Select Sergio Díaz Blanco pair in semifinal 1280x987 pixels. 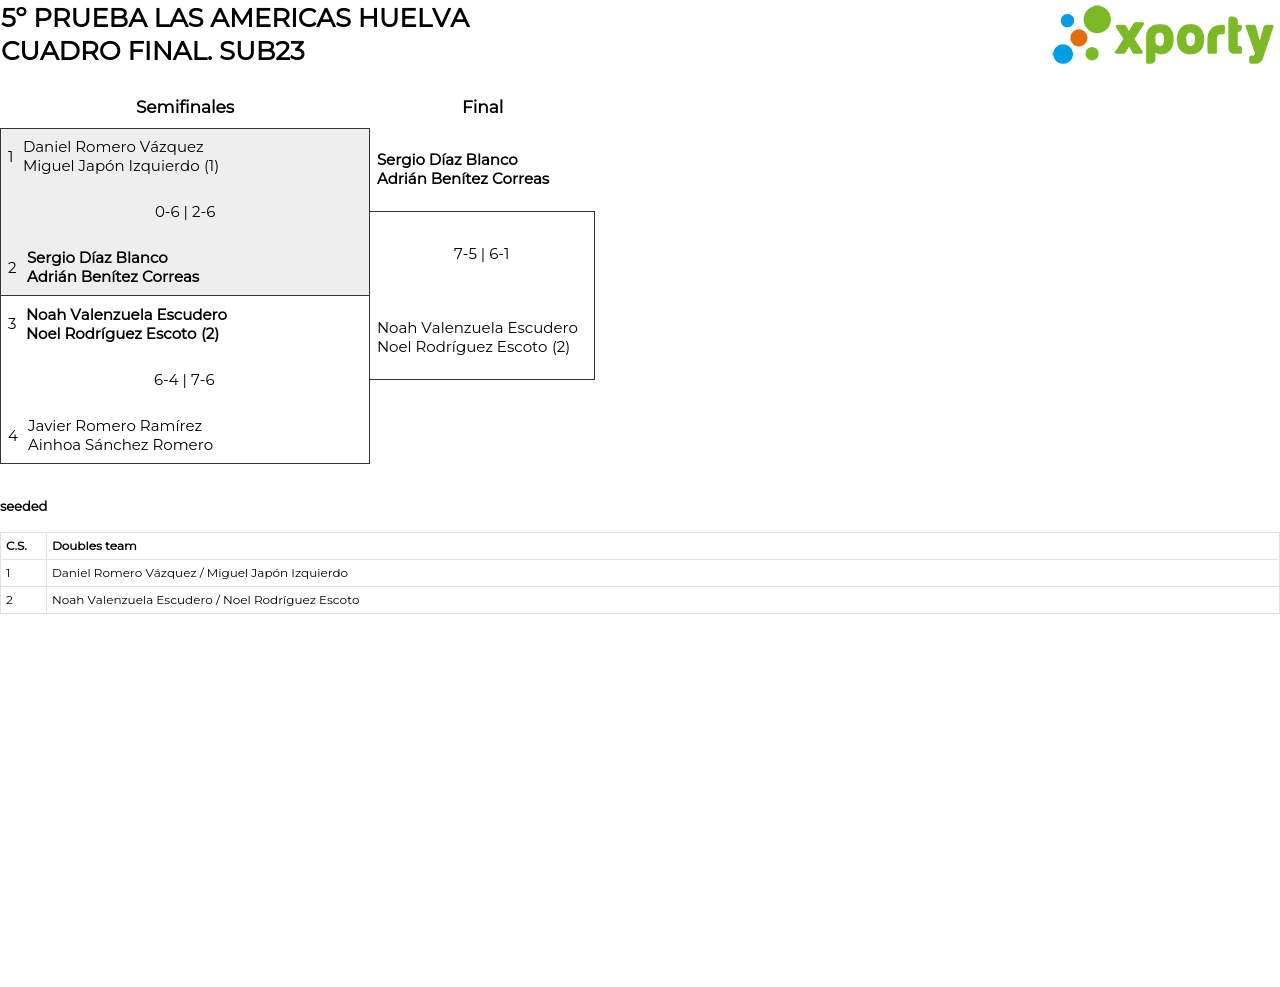112,267
